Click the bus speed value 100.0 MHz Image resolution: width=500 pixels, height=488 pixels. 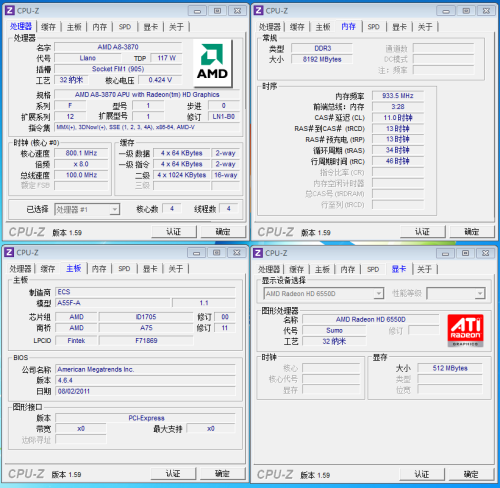point(81,175)
